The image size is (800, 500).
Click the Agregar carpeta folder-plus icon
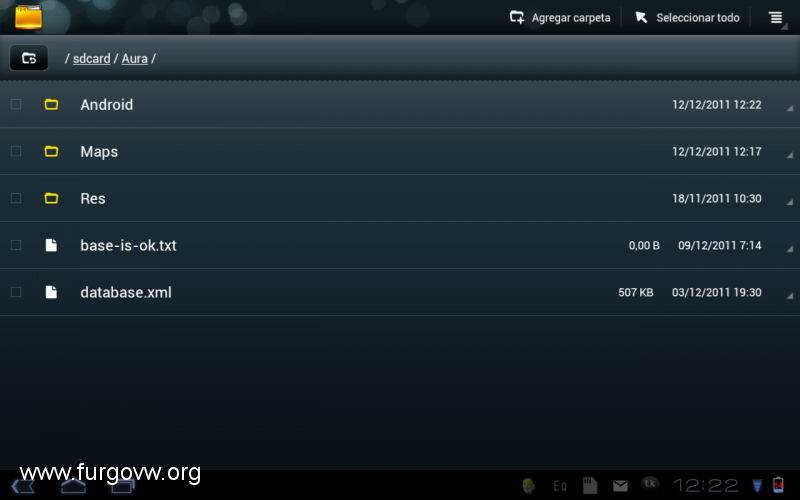point(516,17)
